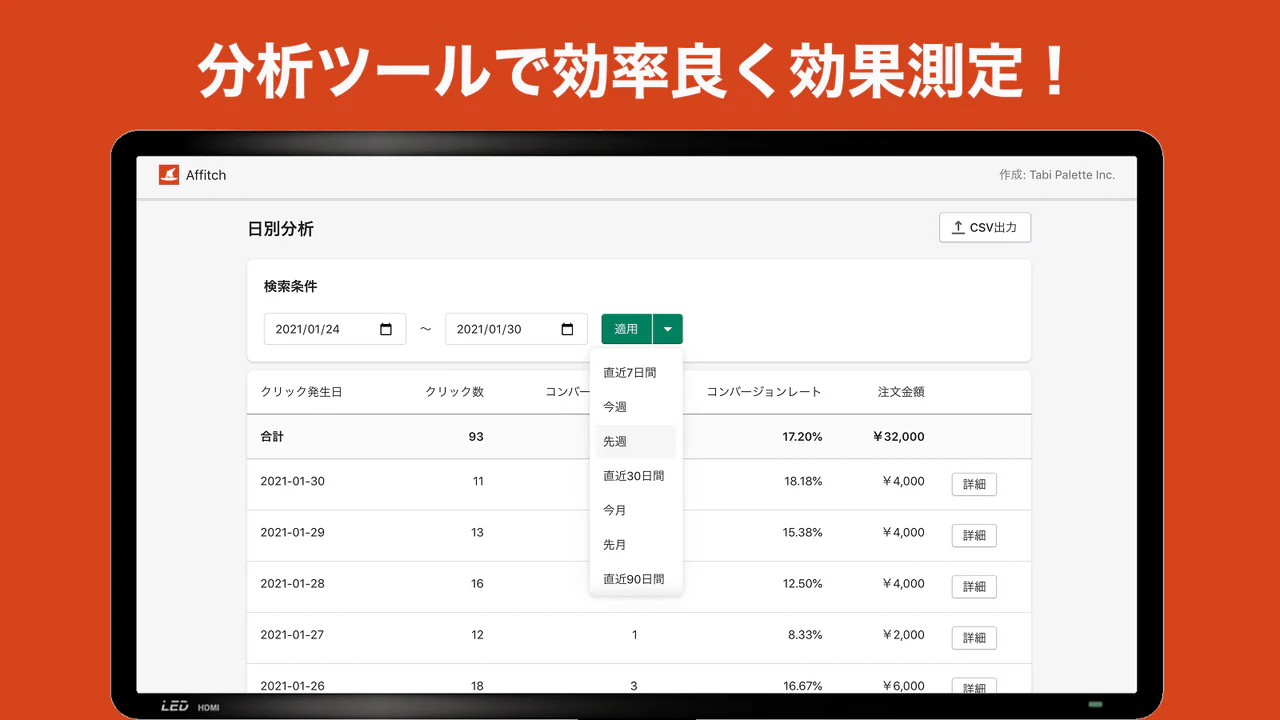
Task: Click the total rate 17.20%
Action: point(802,437)
